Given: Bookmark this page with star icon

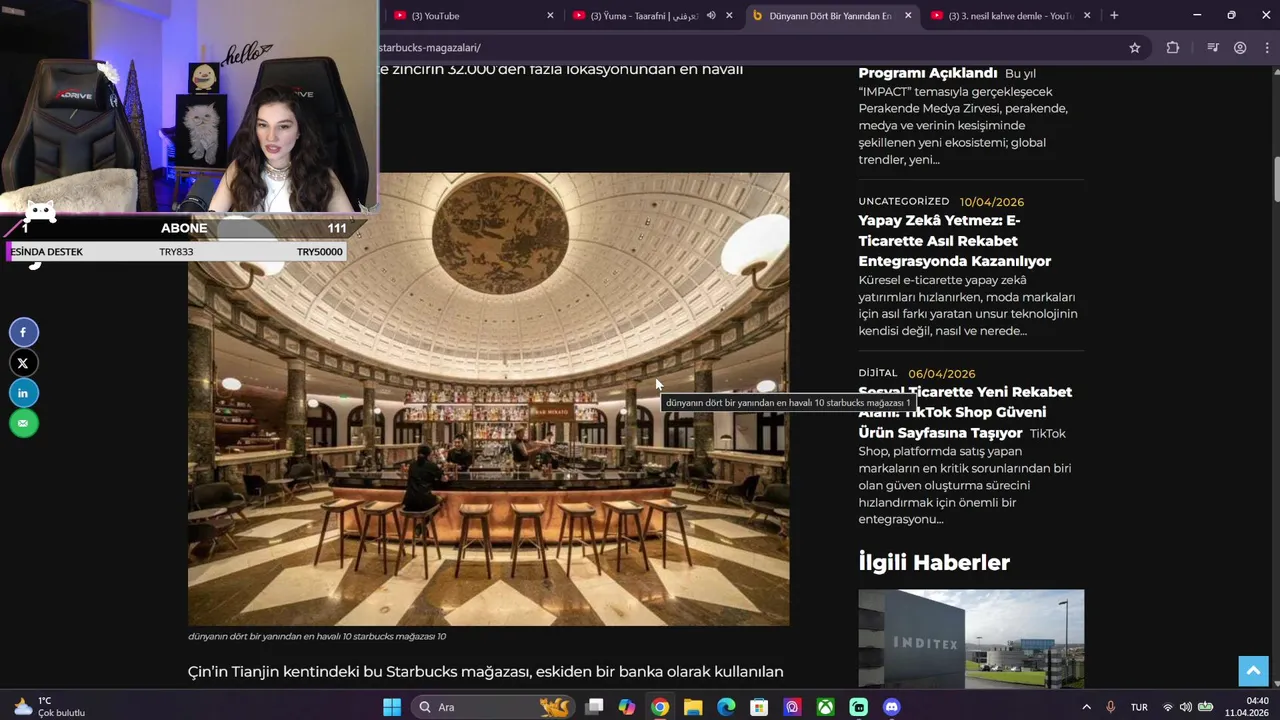Looking at the screenshot, I should pos(1135,47).
